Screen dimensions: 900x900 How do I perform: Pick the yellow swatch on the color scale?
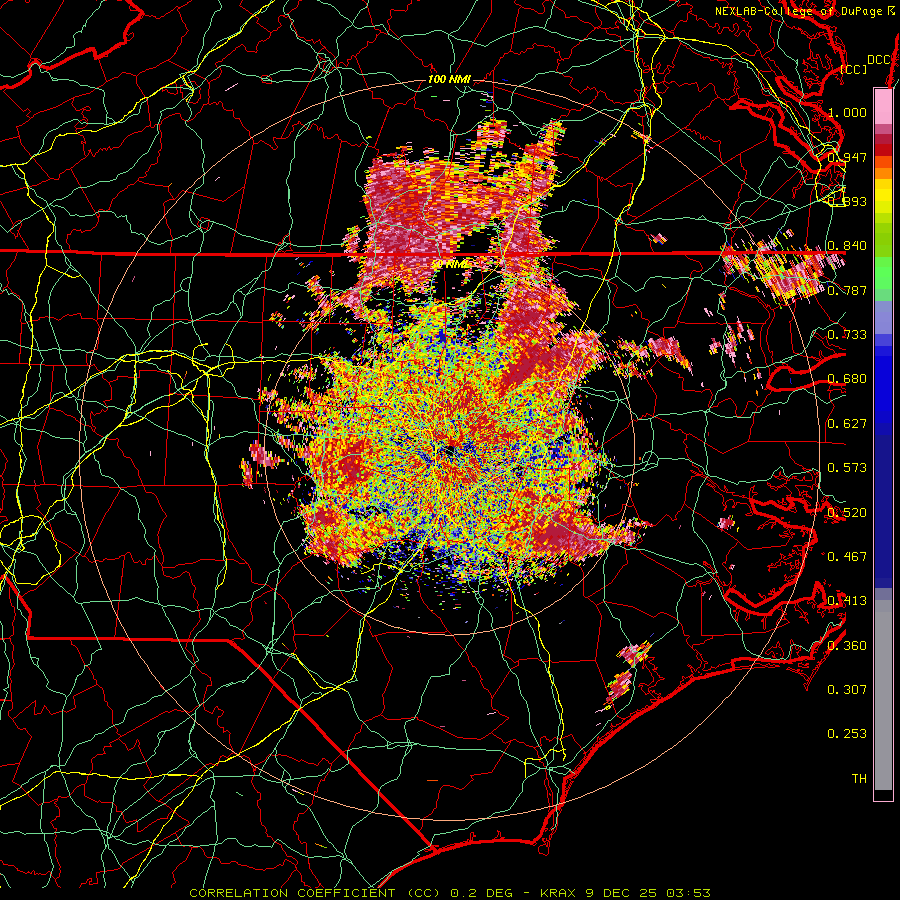pyautogui.click(x=883, y=197)
